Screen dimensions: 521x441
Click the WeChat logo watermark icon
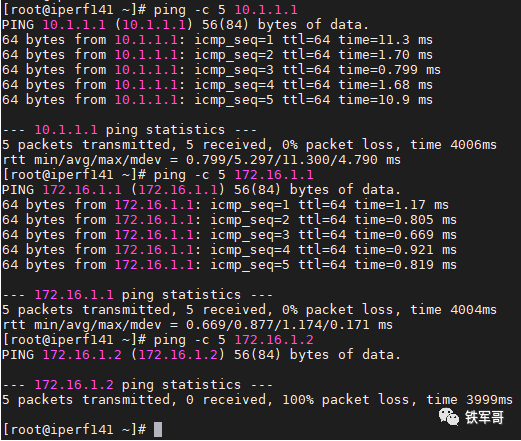[x=449, y=417]
